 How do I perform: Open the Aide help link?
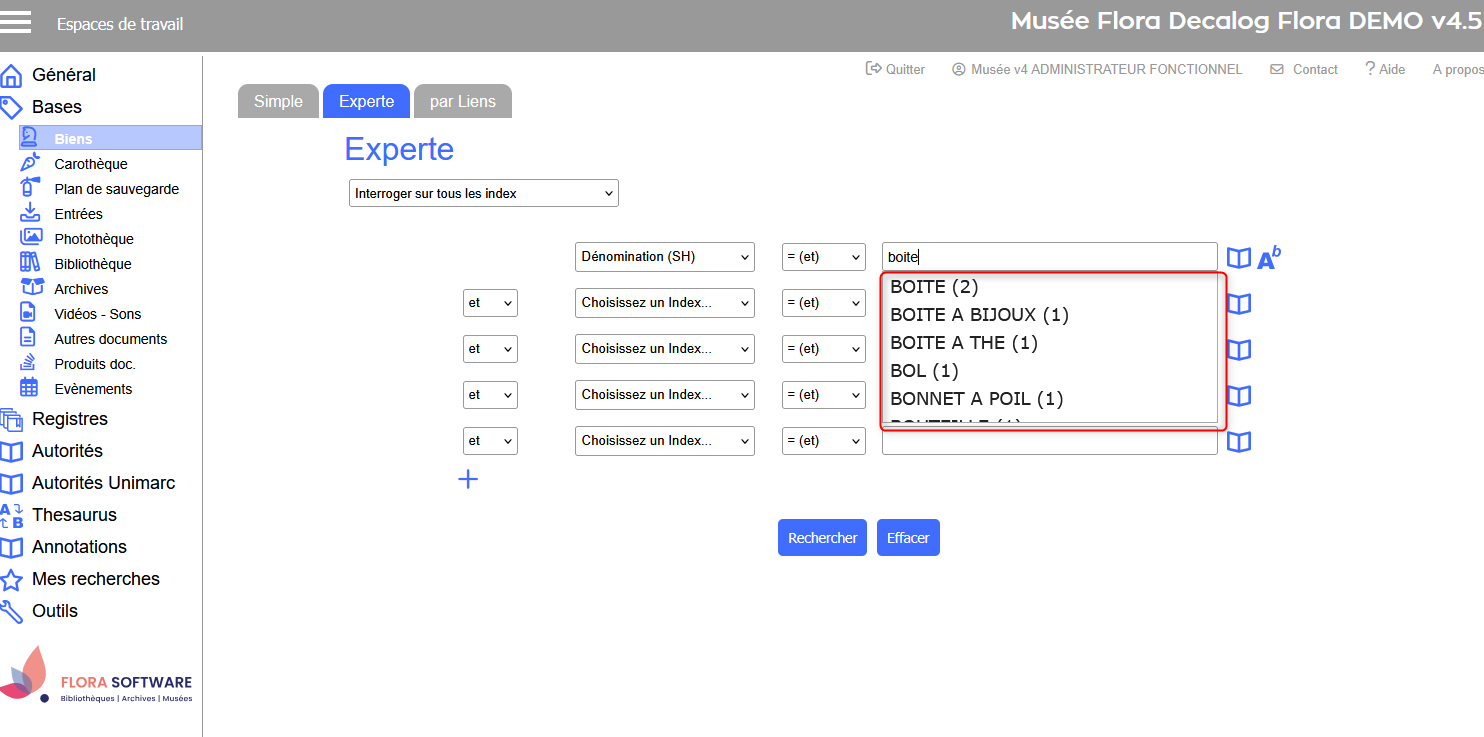tap(1385, 69)
